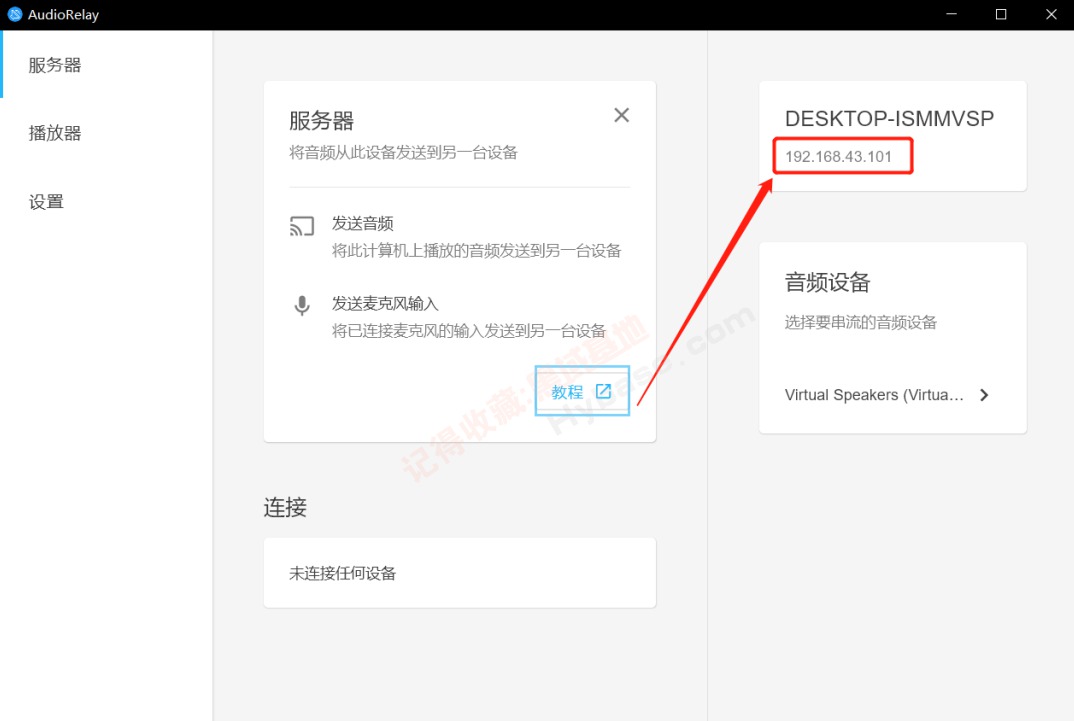Click the 连接 section heading

pyautogui.click(x=285, y=507)
